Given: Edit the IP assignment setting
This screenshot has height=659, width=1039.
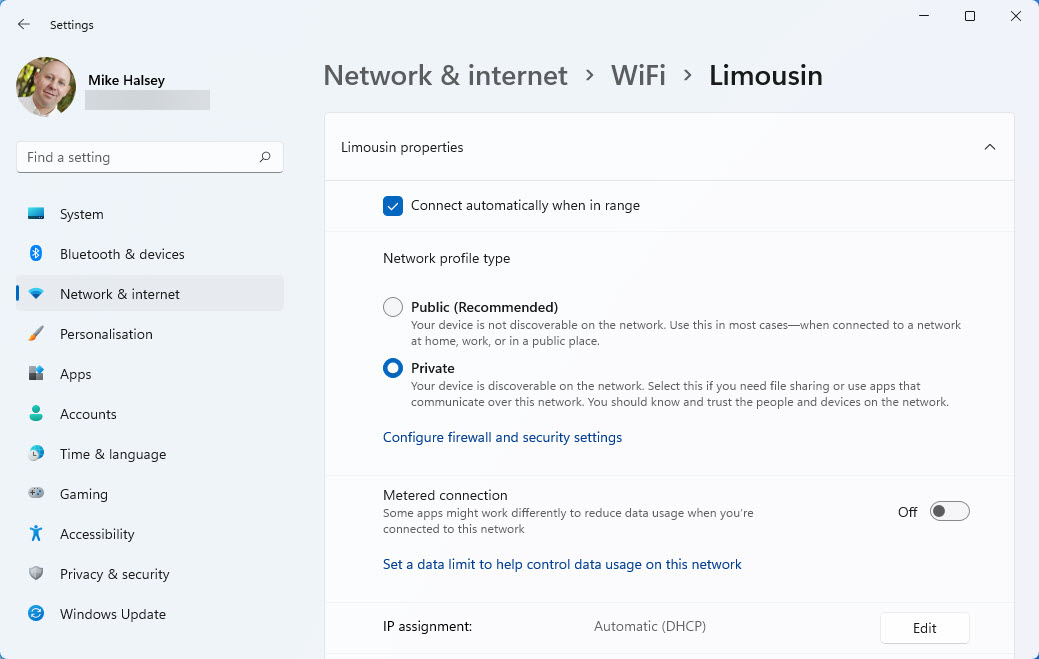Looking at the screenshot, I should point(924,628).
